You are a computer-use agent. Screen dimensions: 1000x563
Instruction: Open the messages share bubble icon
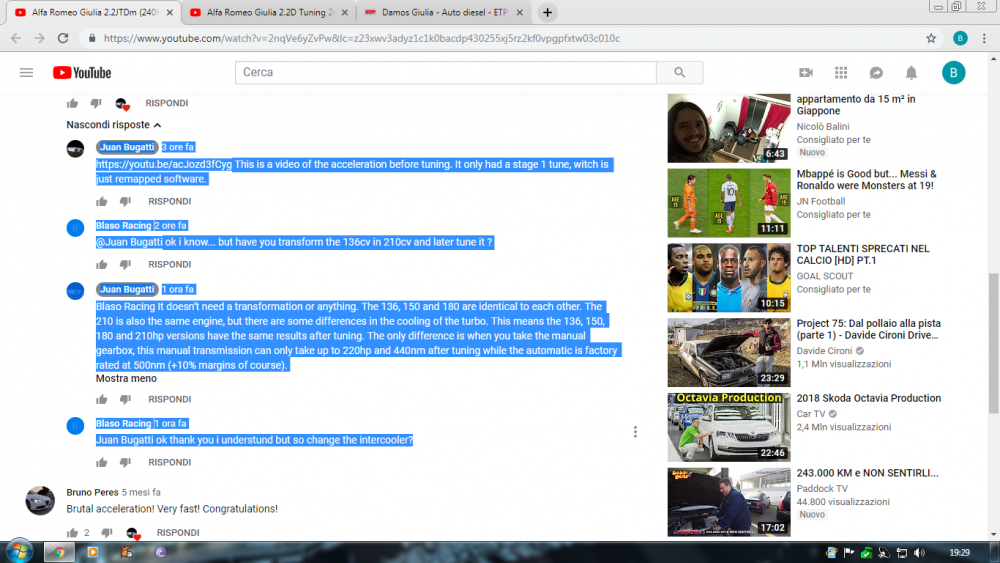click(x=876, y=73)
